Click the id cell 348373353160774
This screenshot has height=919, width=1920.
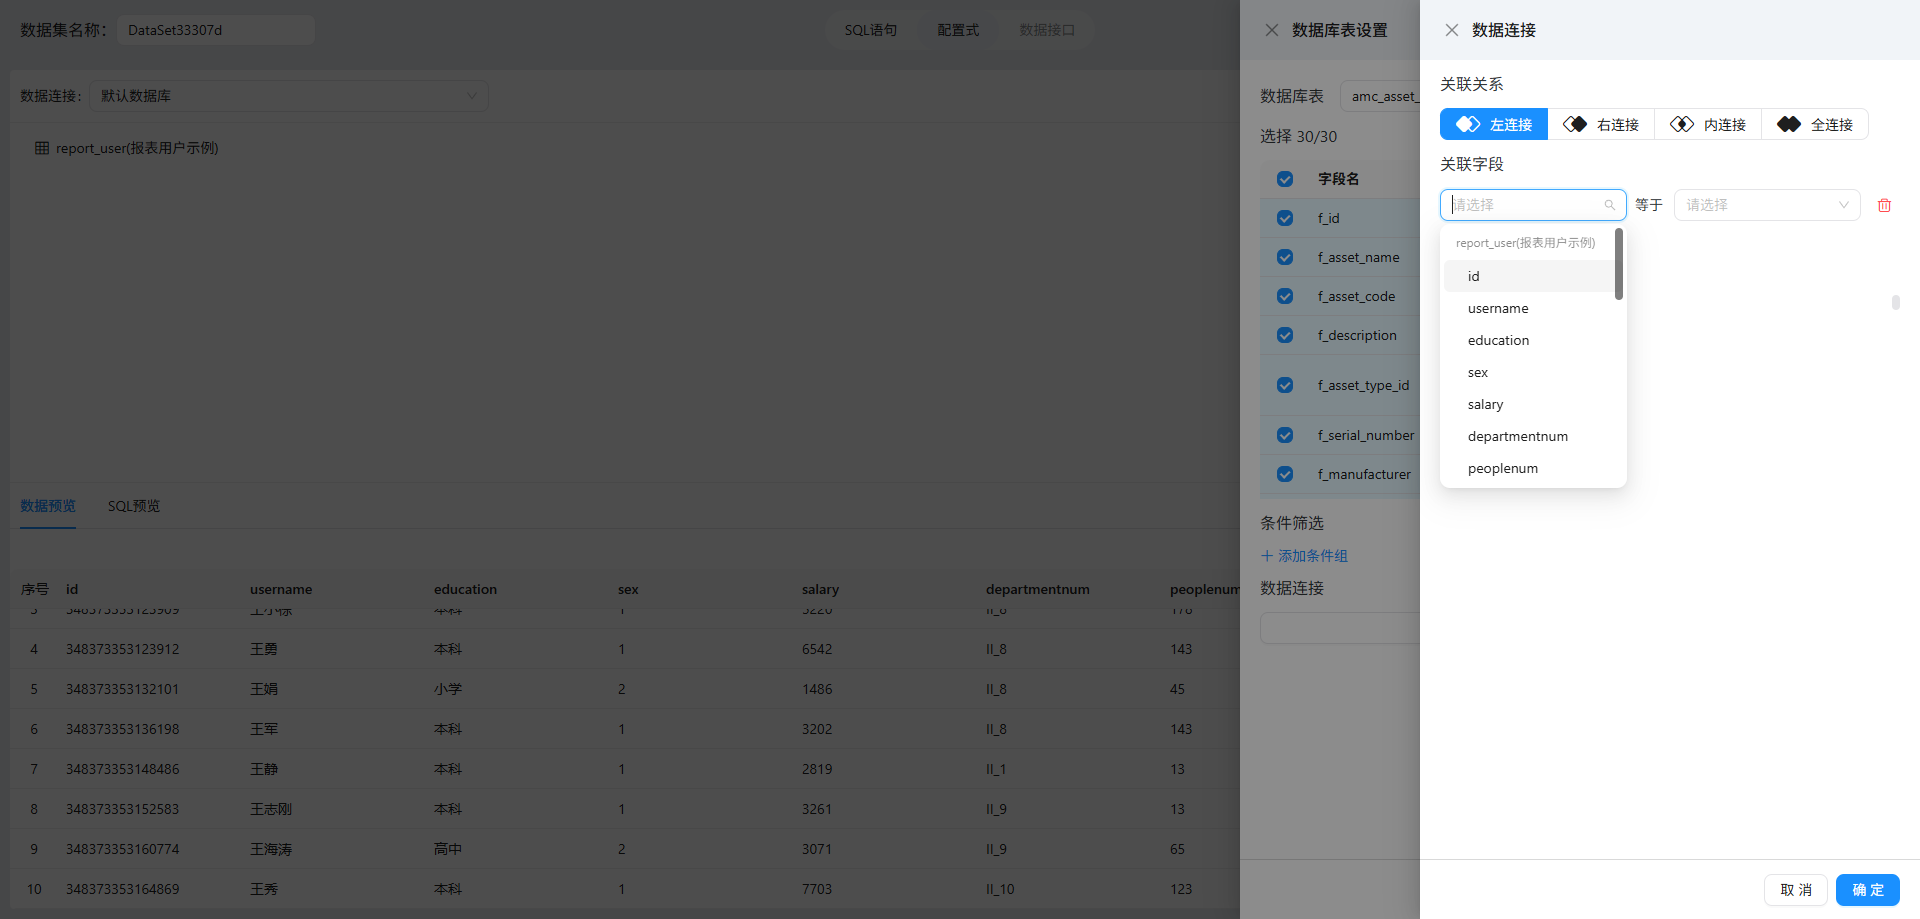123,849
